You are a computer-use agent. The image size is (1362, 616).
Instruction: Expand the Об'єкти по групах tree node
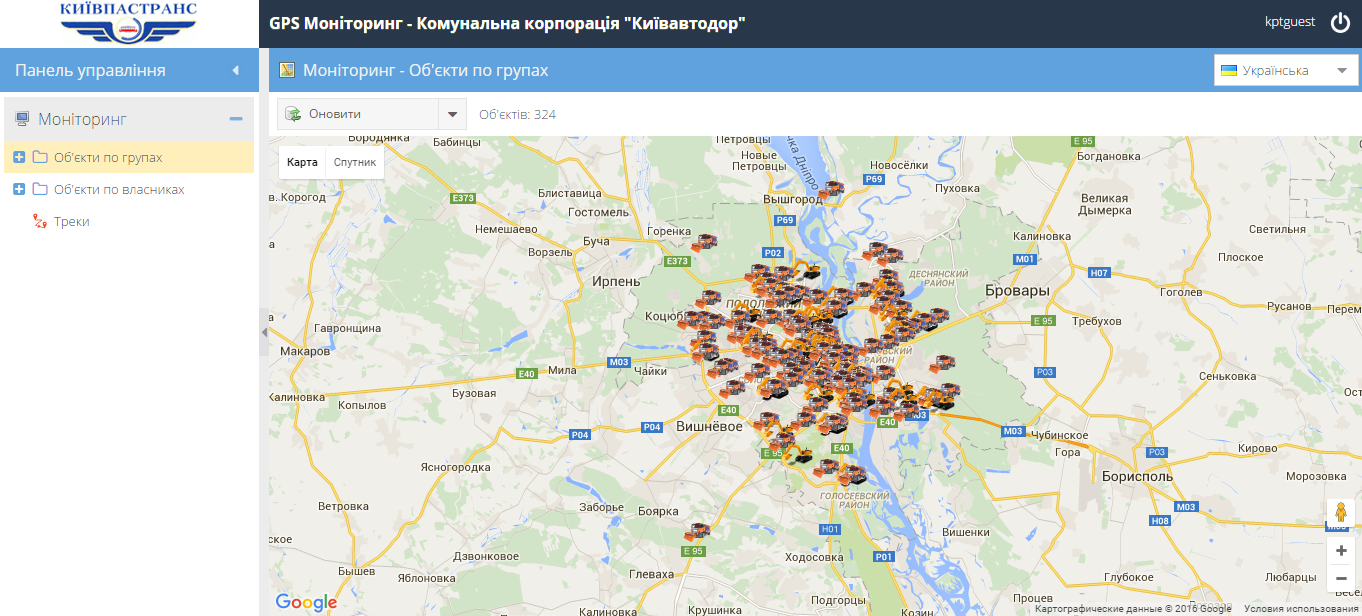pos(19,158)
